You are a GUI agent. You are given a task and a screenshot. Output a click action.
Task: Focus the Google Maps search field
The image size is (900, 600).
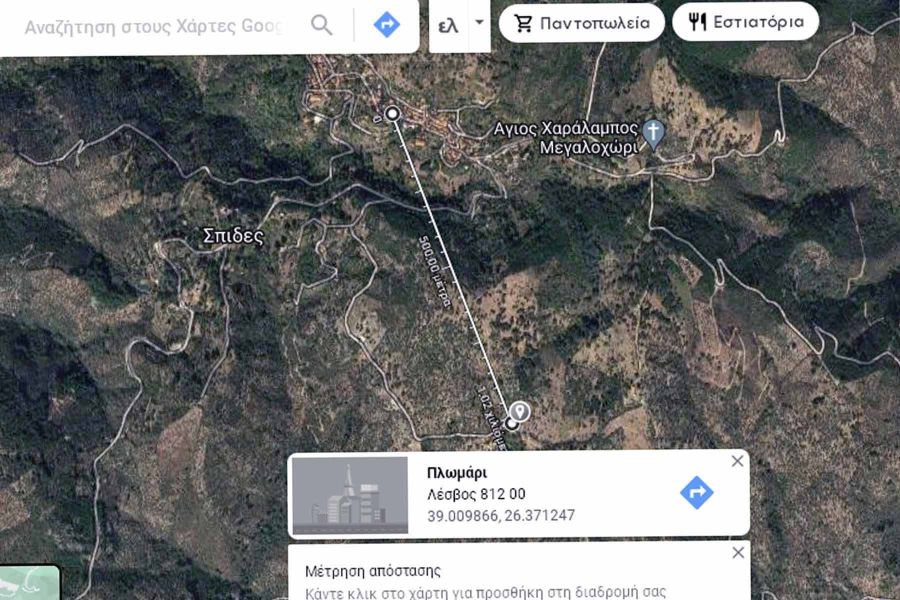point(154,26)
